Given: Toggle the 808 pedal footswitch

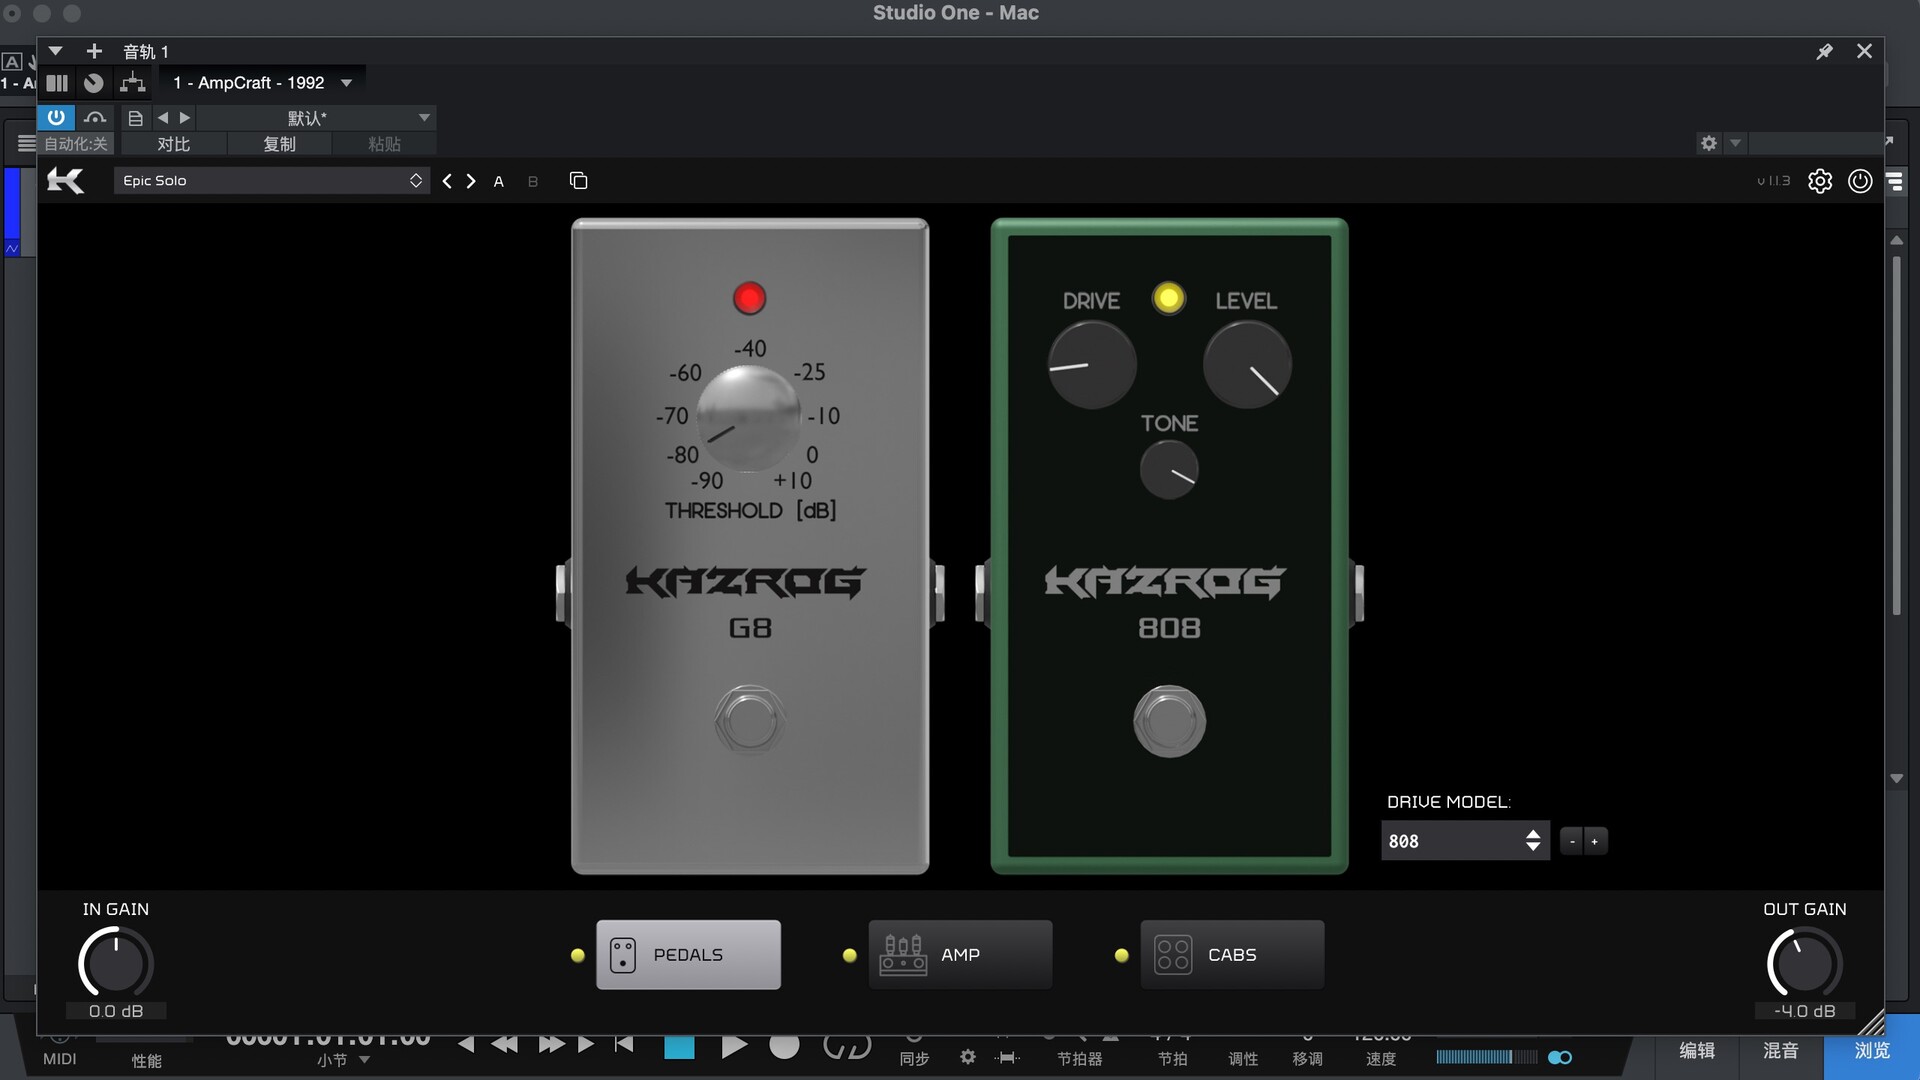Looking at the screenshot, I should point(1169,721).
